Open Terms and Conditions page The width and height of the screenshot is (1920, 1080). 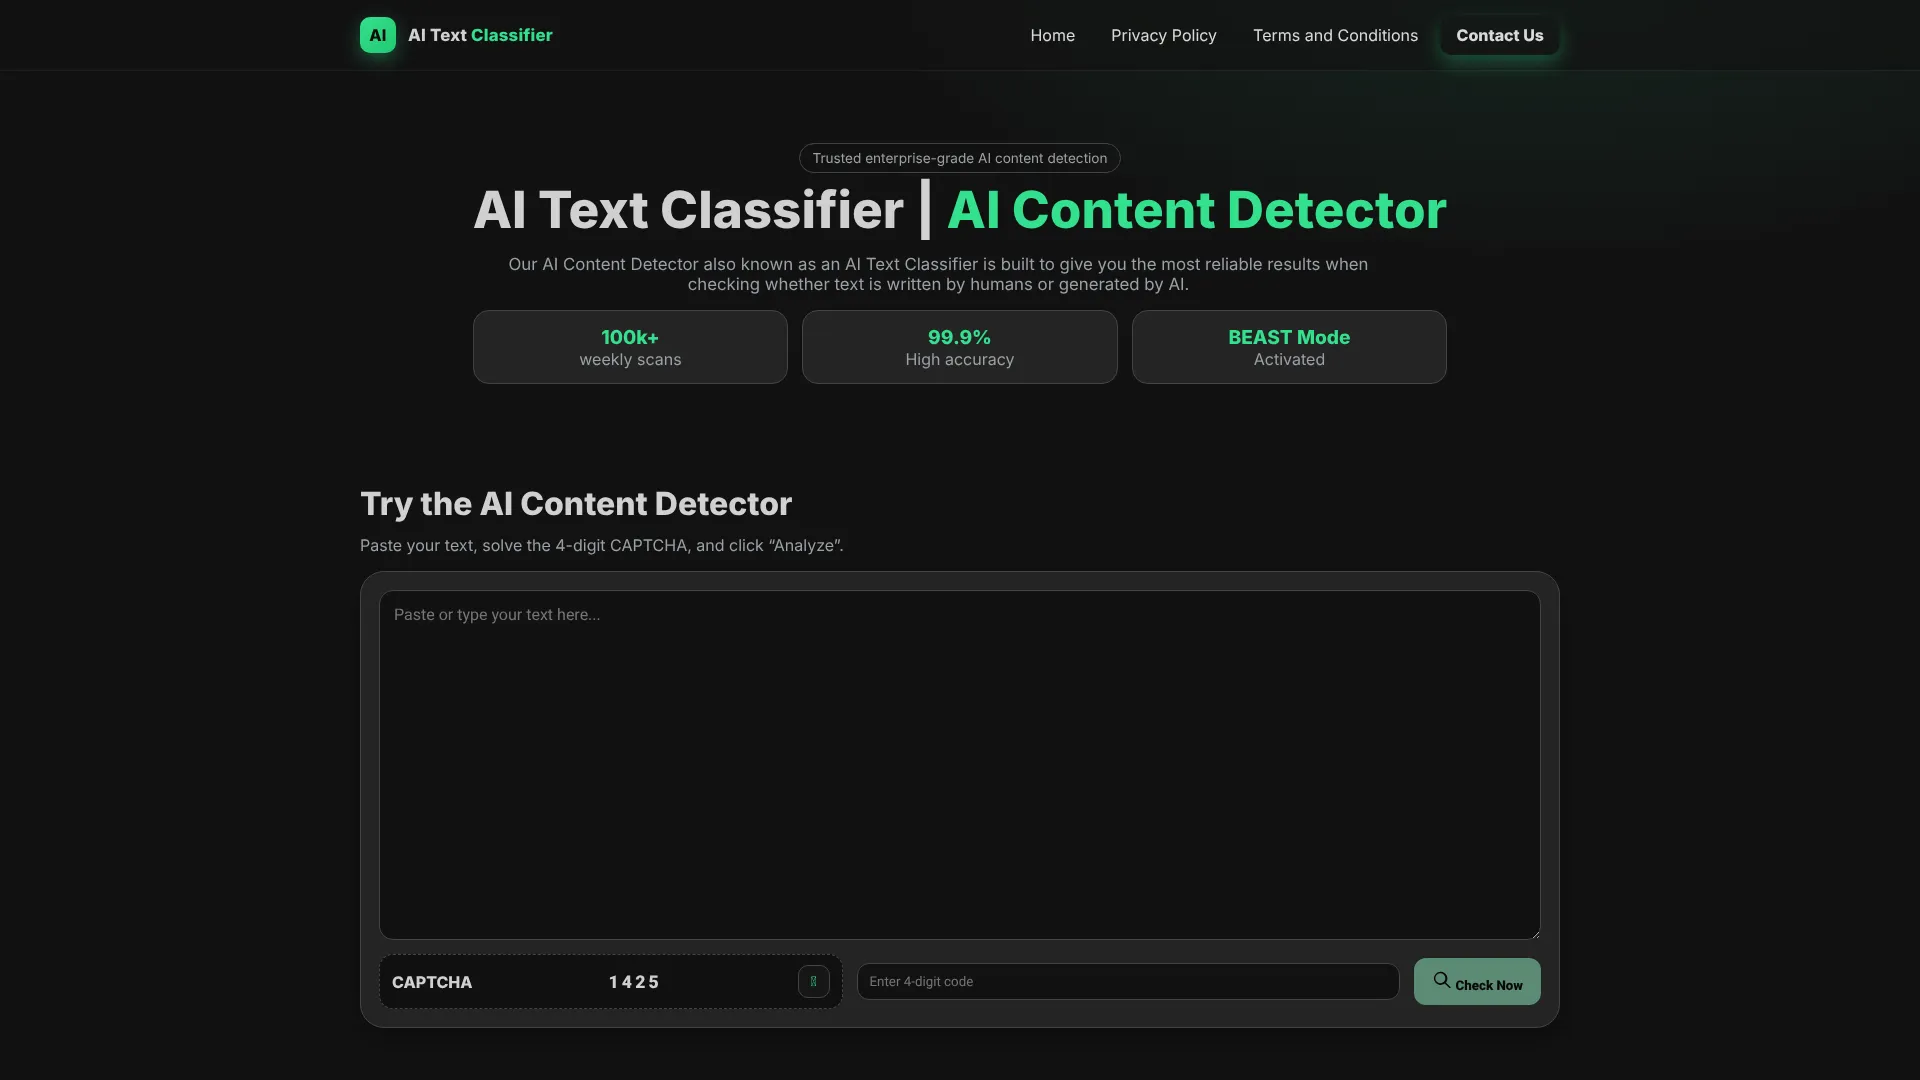point(1335,35)
